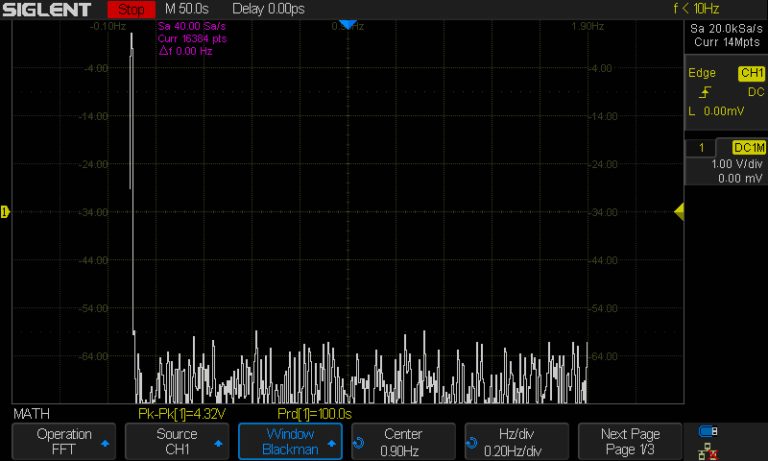Click the DC1M coupling badge
This screenshot has height=461, width=768.
[749, 147]
